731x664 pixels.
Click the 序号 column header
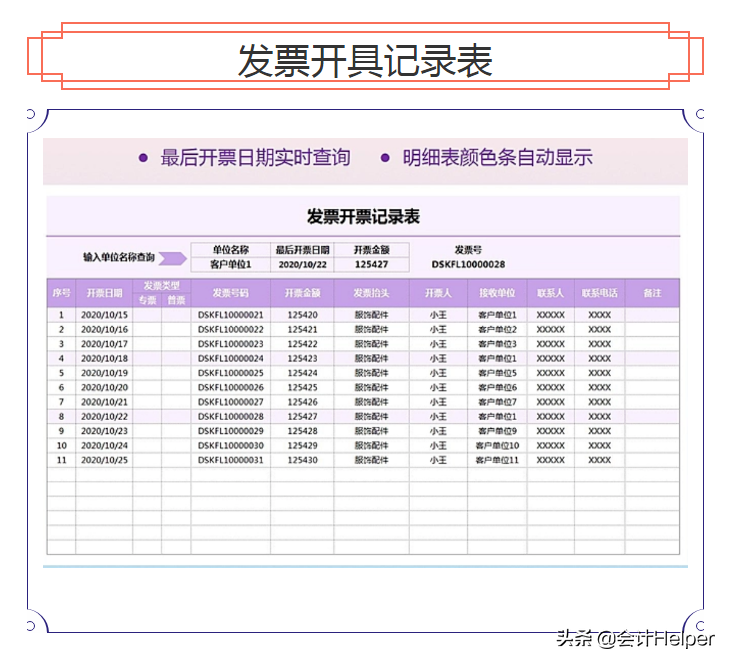(61, 293)
